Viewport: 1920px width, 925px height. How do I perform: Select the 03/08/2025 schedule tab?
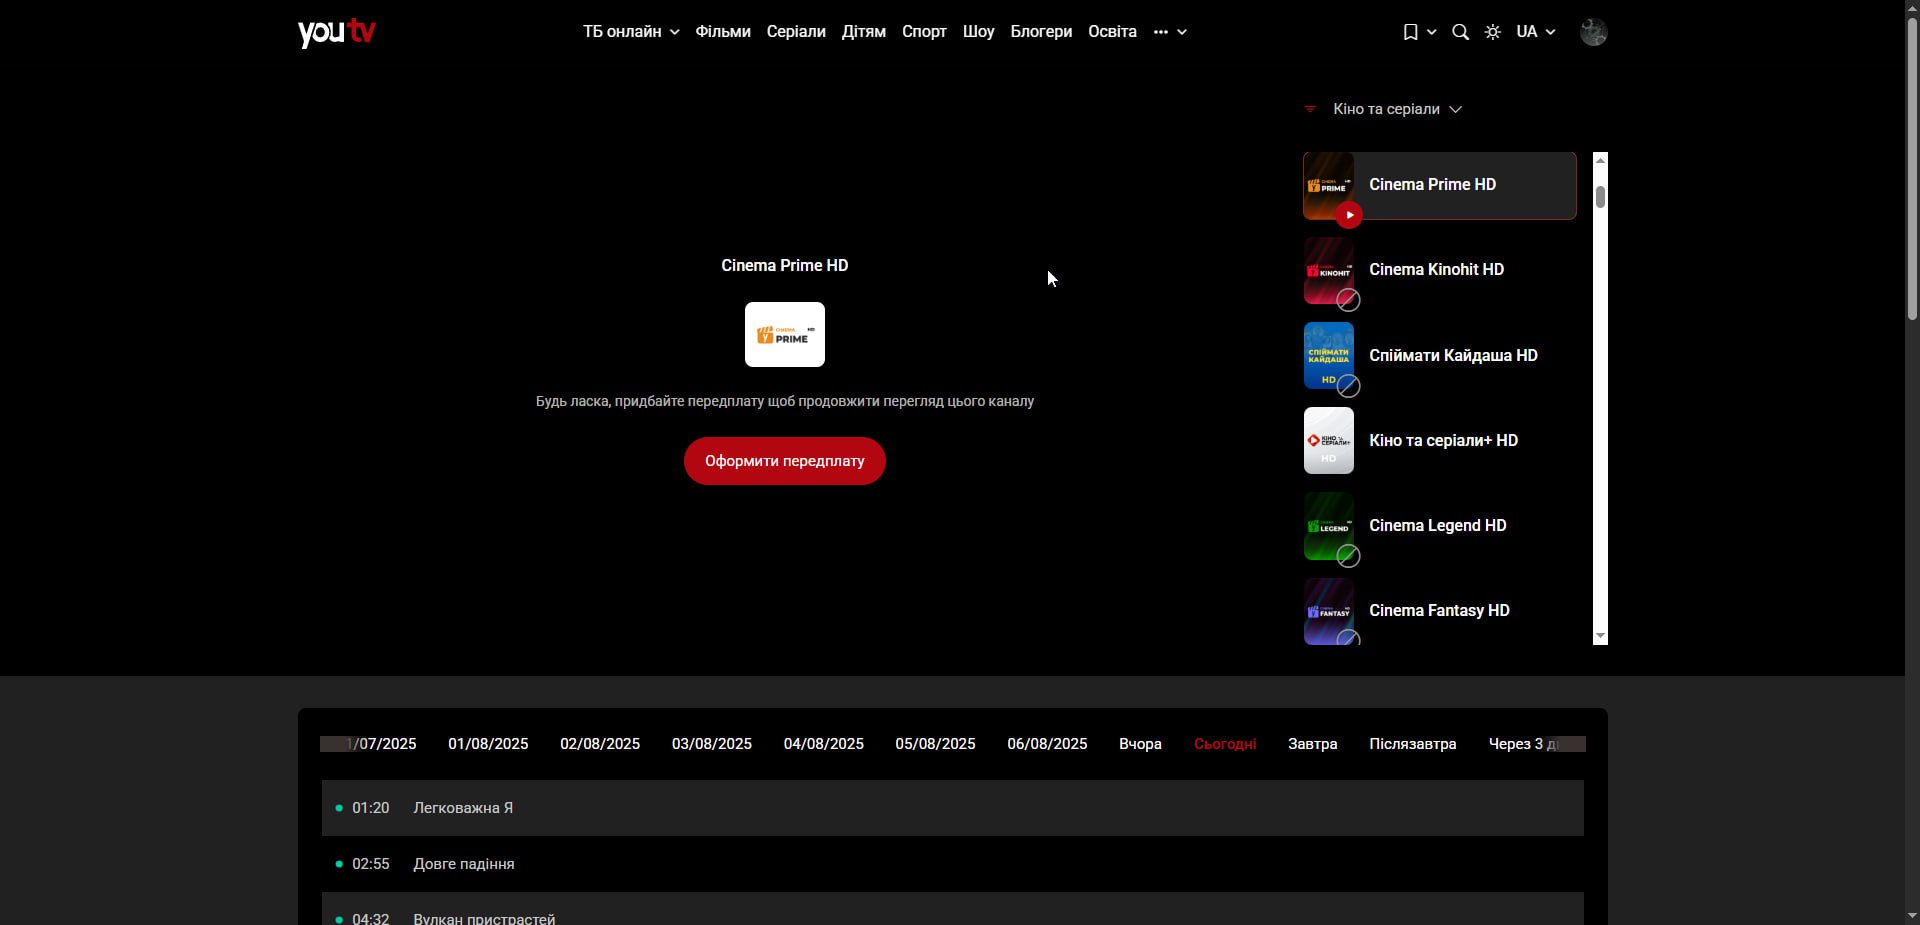712,744
